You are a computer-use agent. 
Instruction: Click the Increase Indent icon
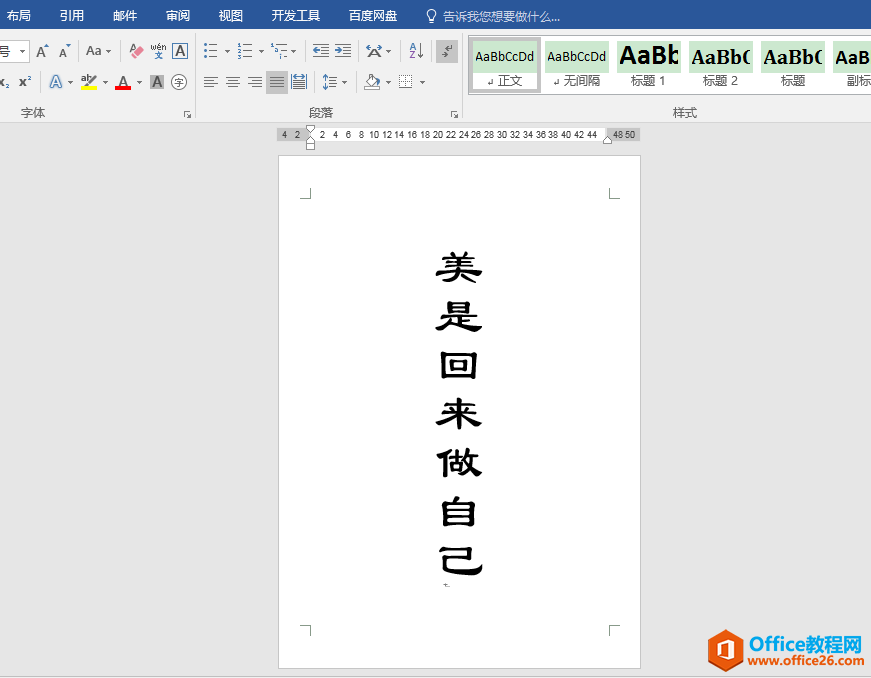coord(343,51)
